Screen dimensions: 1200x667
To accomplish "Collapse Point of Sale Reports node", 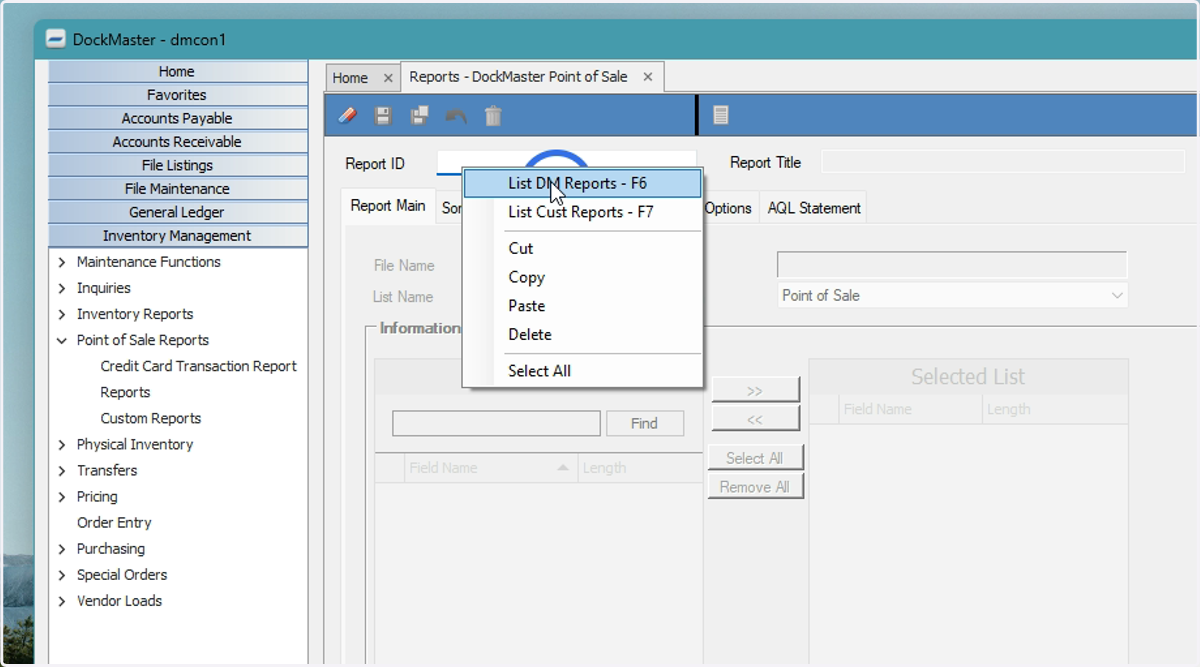I will [x=62, y=340].
